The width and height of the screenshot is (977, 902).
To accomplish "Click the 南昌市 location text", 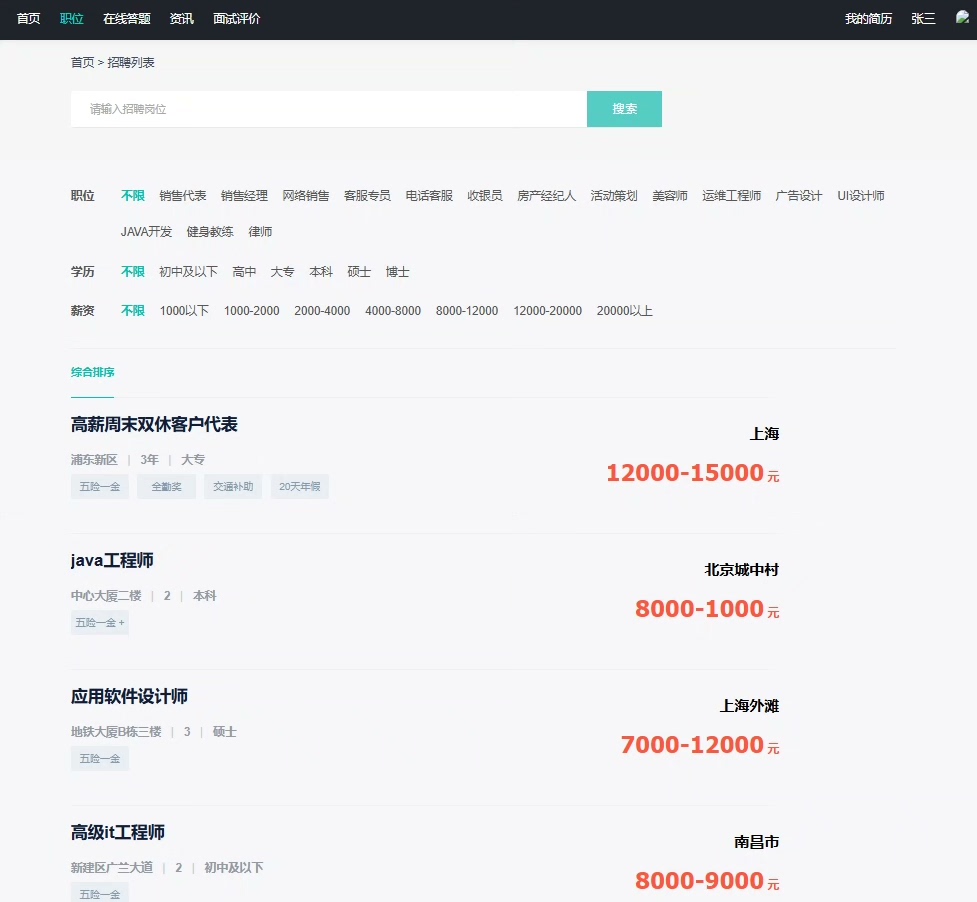I will click(756, 842).
